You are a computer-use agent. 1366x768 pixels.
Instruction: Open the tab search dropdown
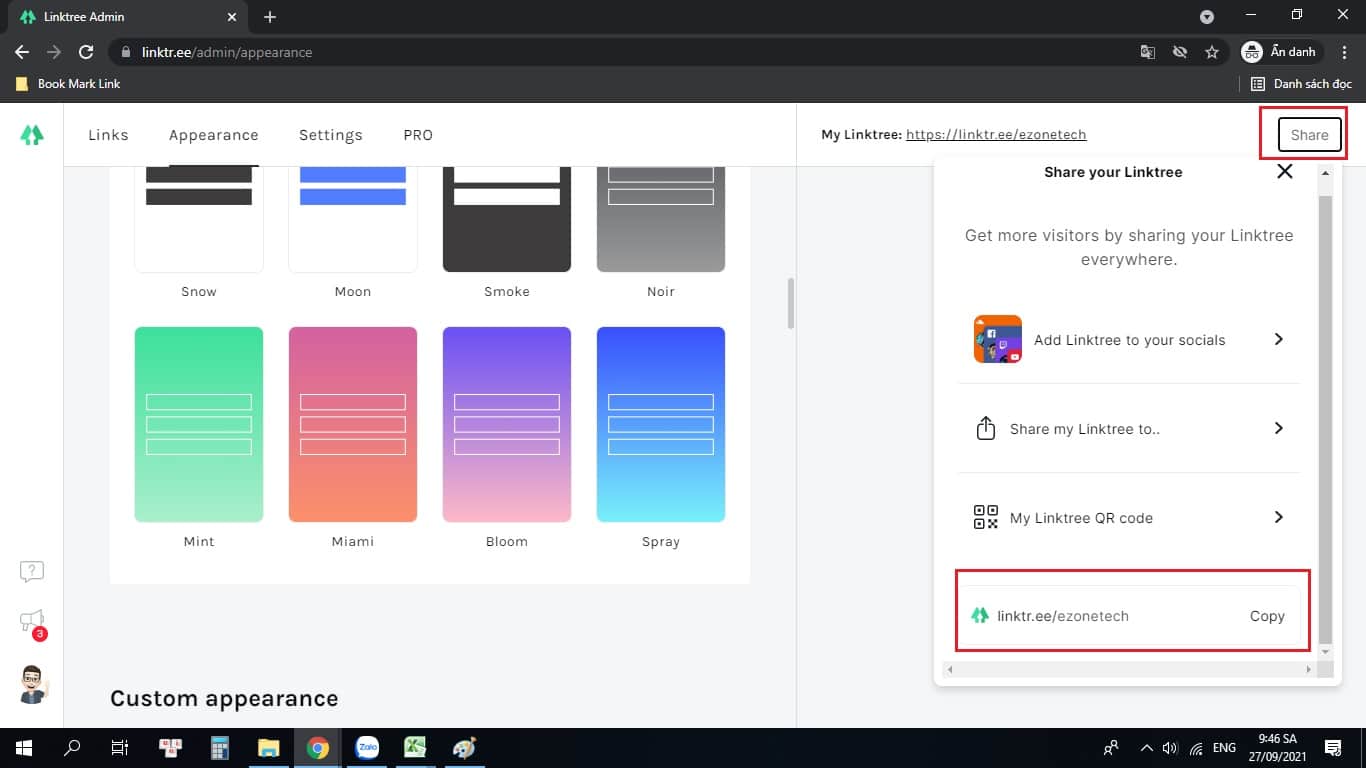pos(1207,17)
